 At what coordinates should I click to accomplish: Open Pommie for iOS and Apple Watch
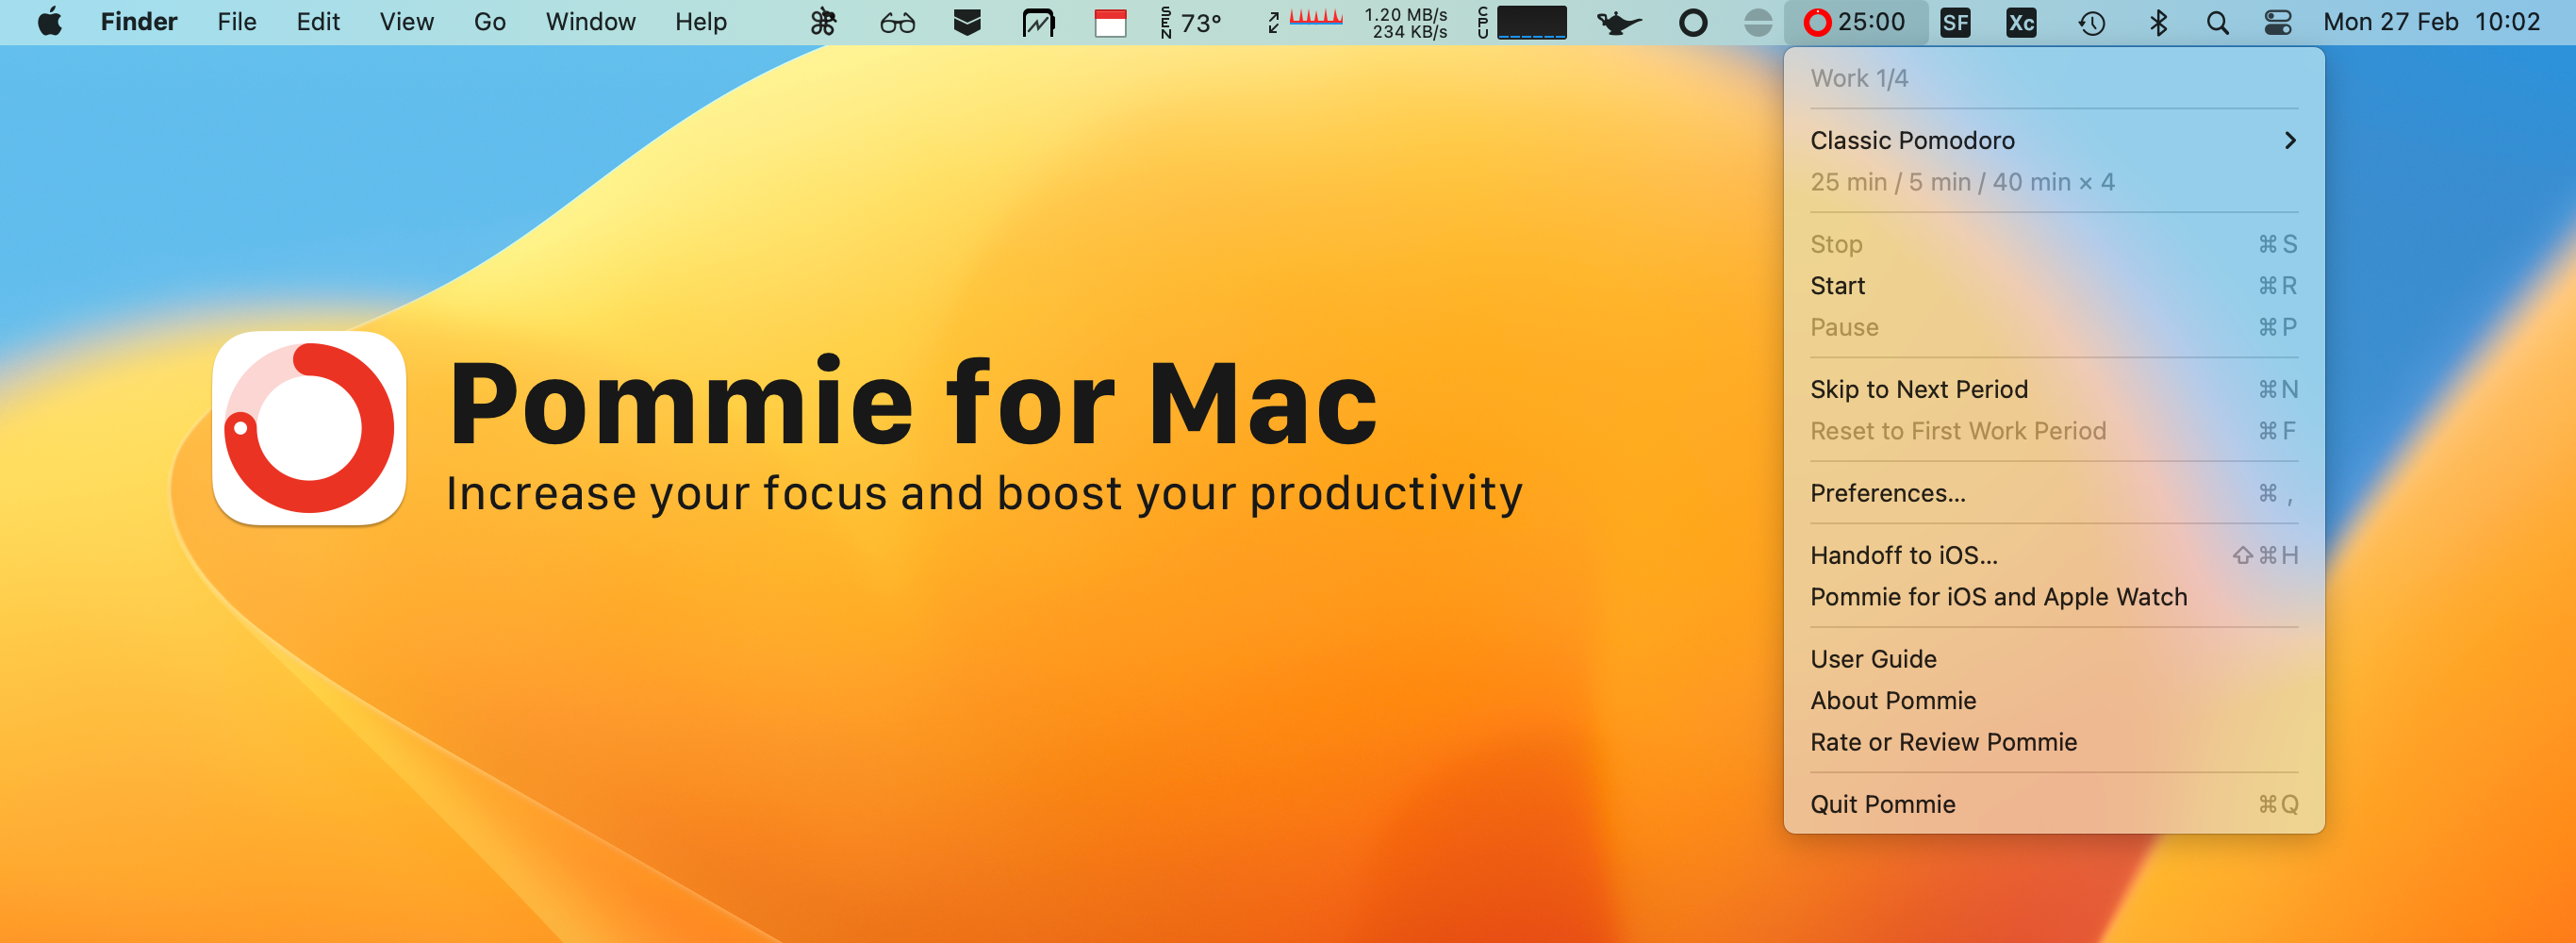click(1998, 597)
